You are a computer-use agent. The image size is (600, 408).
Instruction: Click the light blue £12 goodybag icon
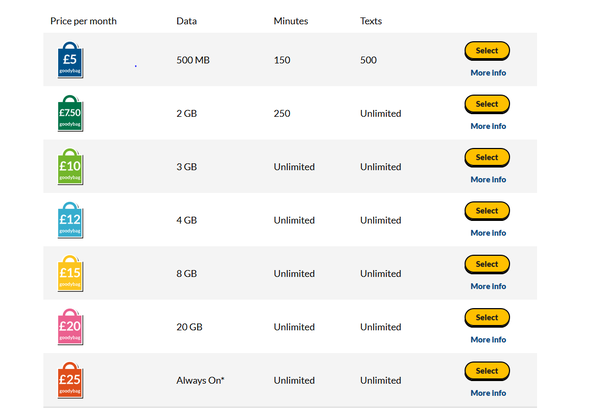(70, 220)
